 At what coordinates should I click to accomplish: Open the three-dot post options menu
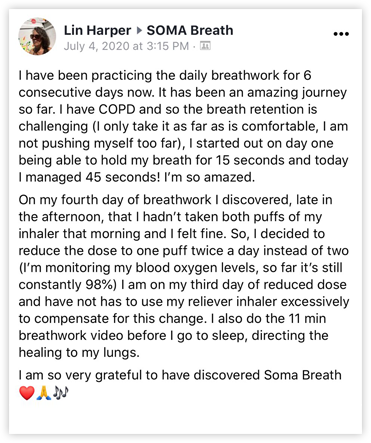click(341, 34)
